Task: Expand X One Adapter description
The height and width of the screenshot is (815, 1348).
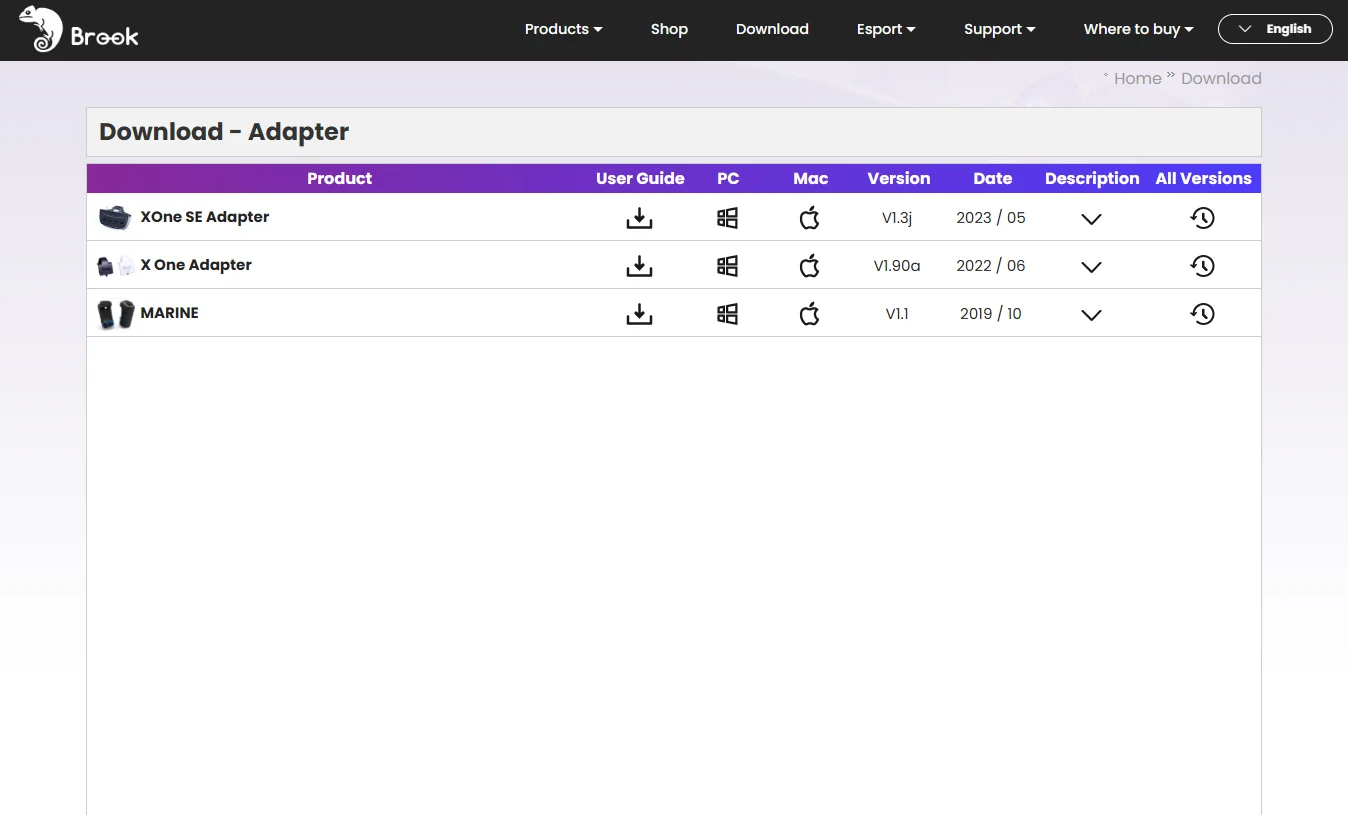Action: [1091, 267]
